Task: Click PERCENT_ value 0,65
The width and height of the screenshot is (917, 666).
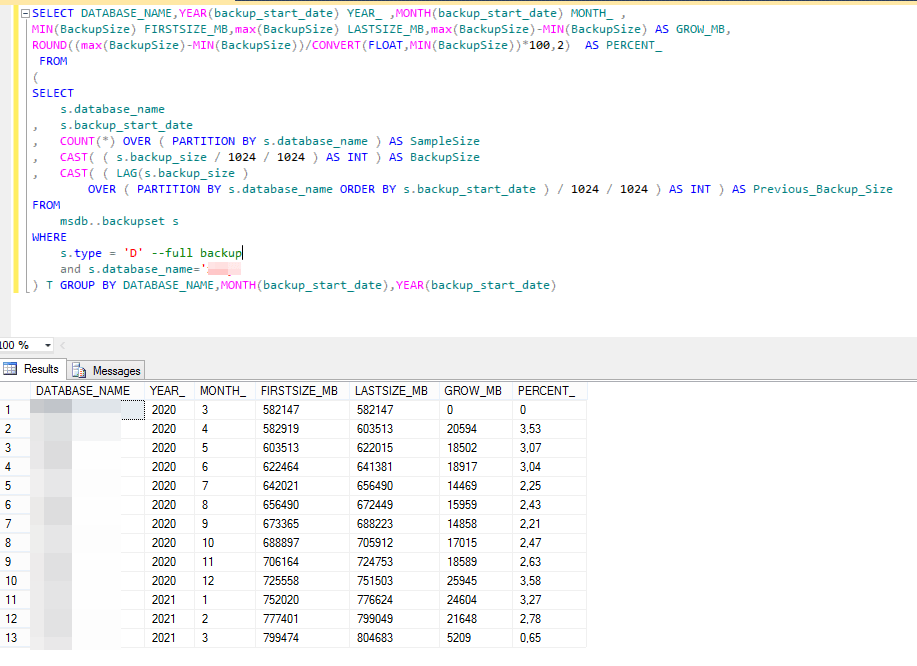Action: tap(549, 638)
